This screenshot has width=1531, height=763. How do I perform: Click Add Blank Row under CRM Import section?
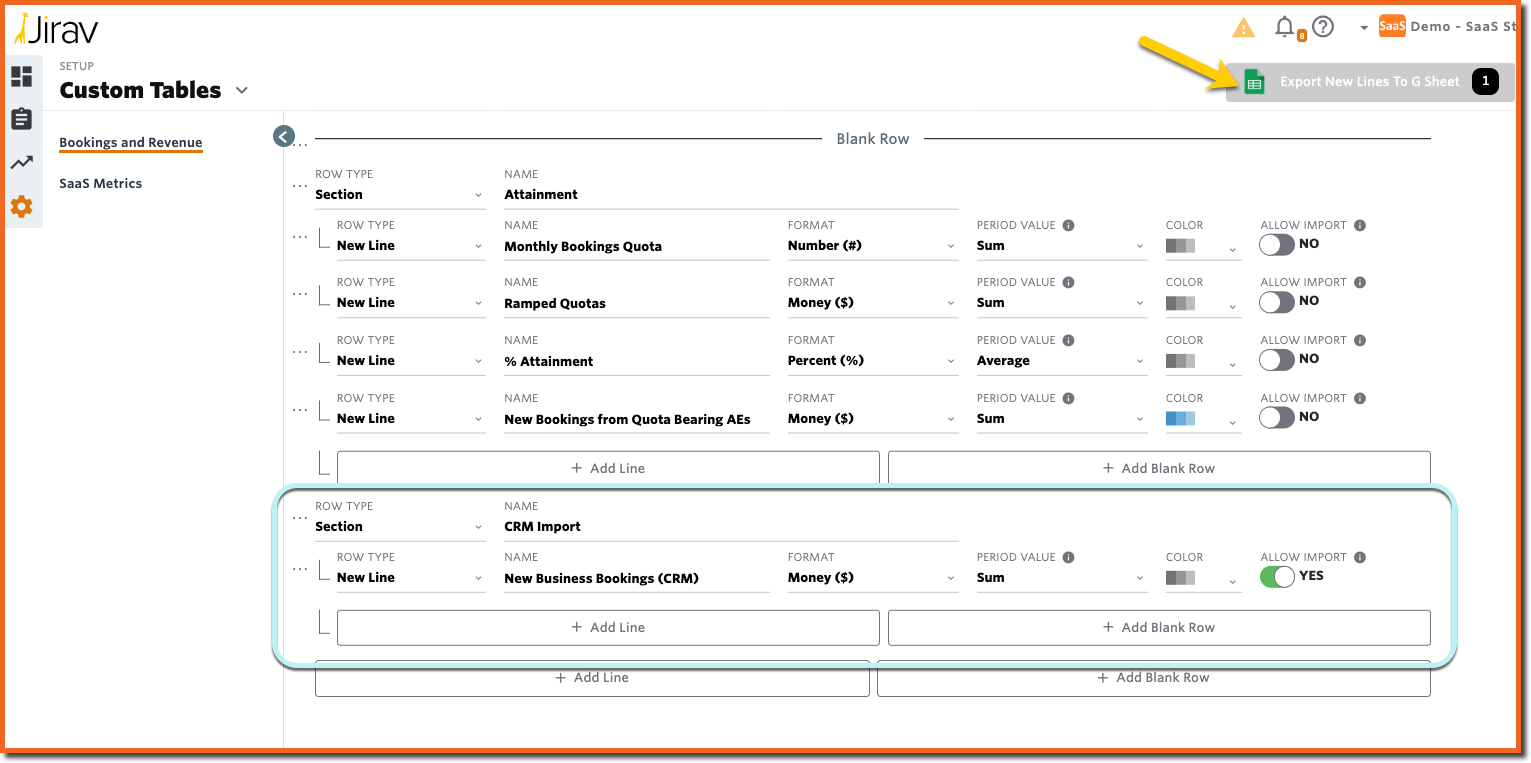(x=1159, y=627)
